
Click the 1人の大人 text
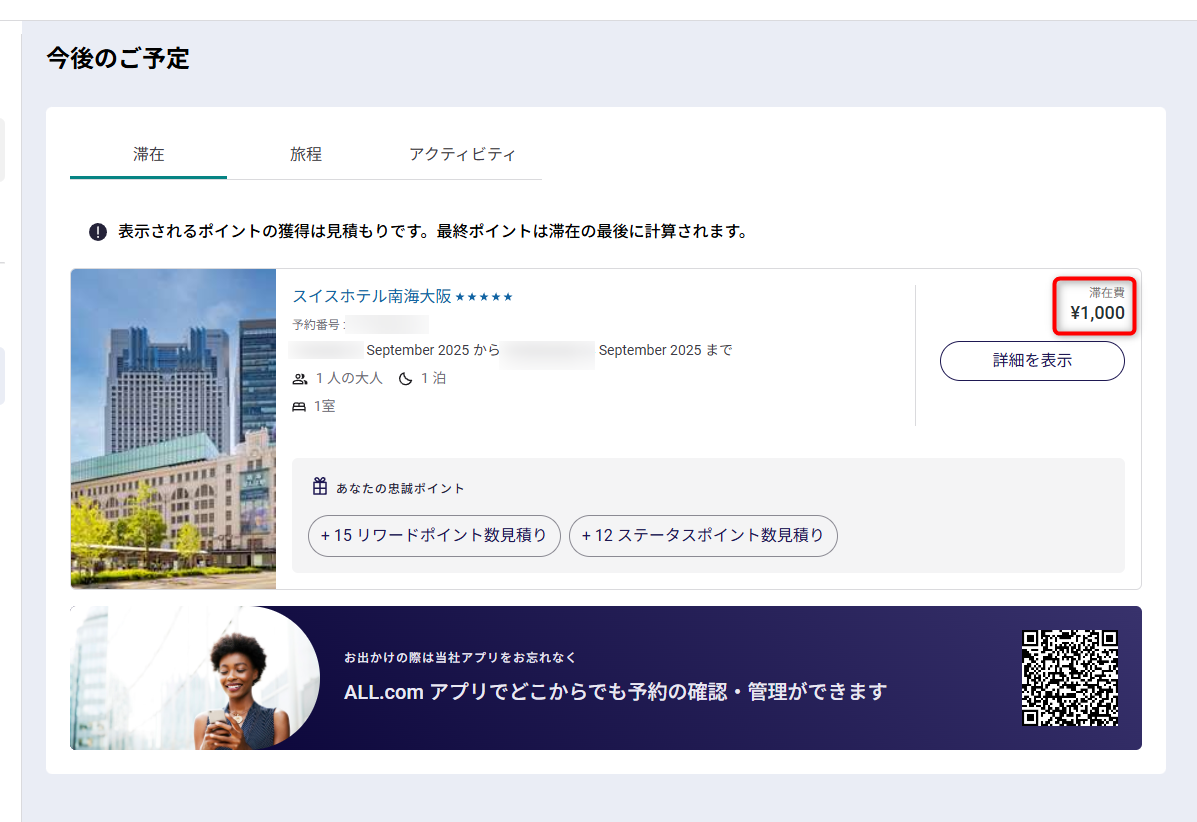pos(349,379)
